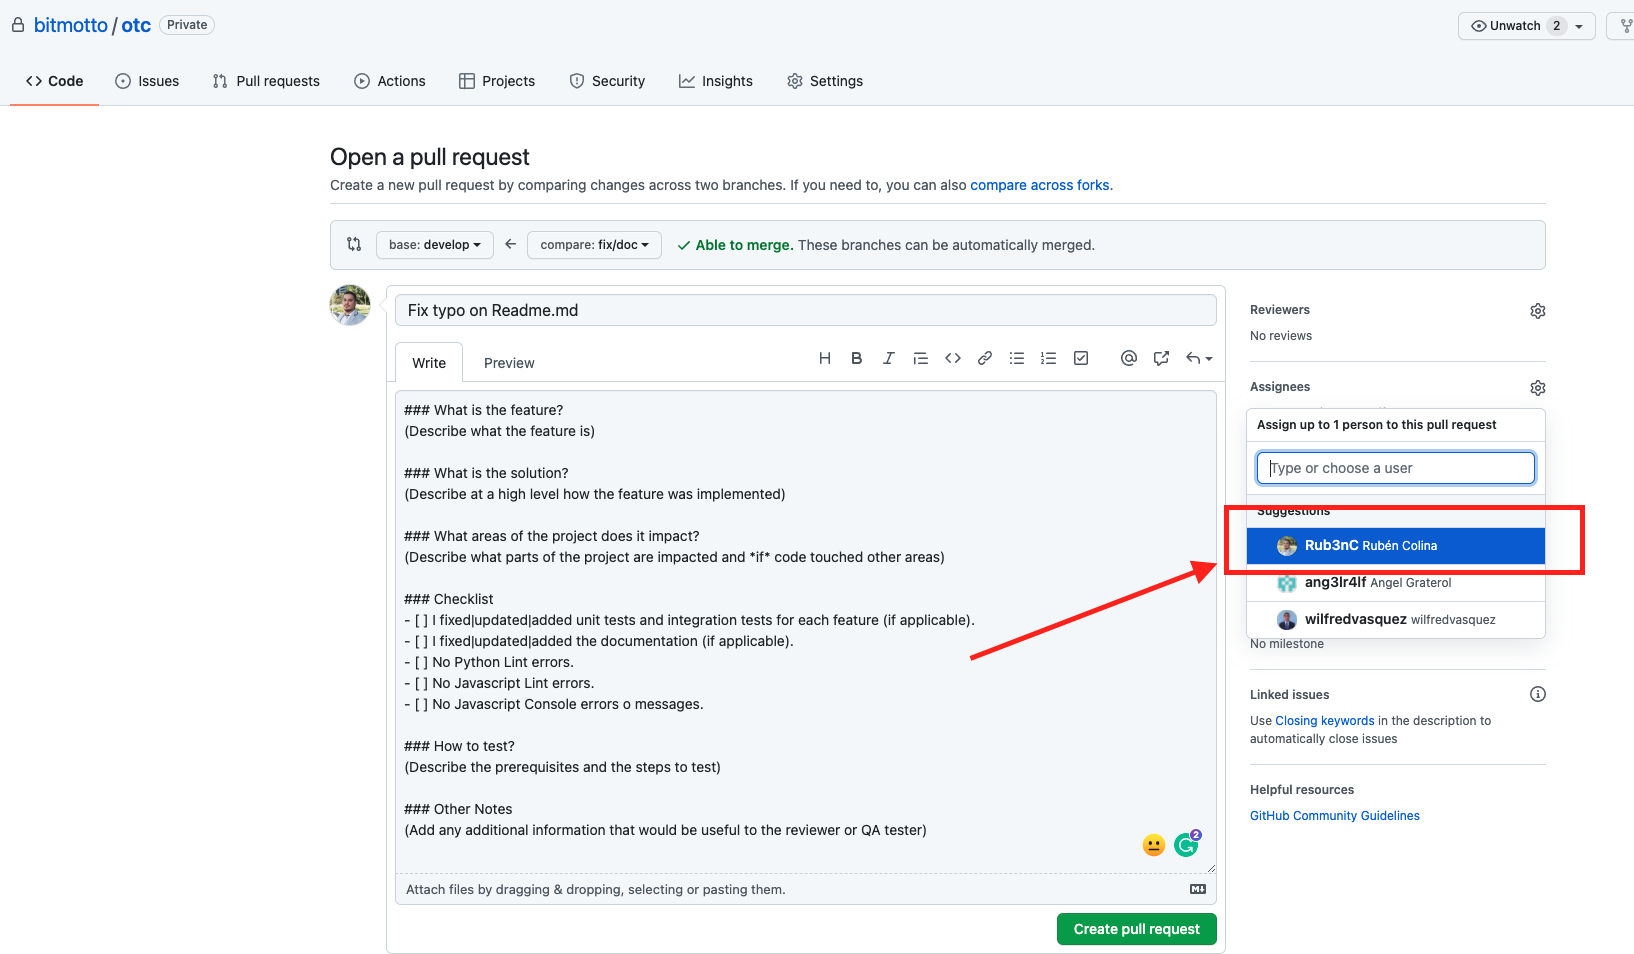The height and width of the screenshot is (954, 1634).
Task: Add a task list checkbox item
Action: (1081, 358)
